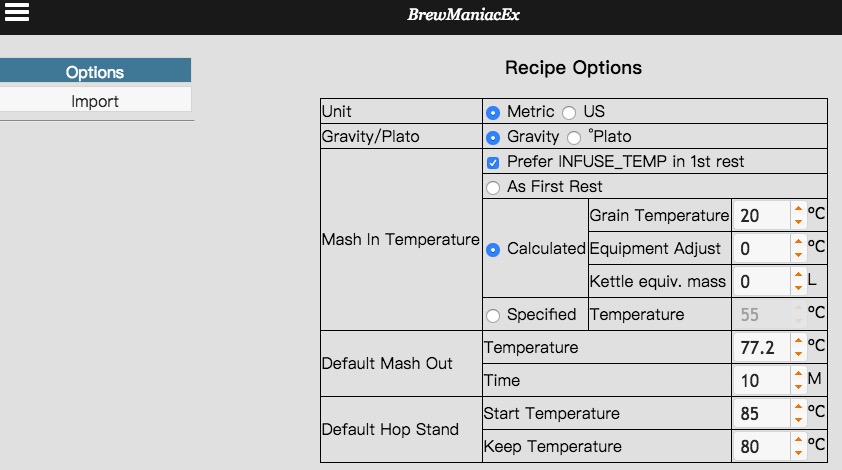Focus the Grain Temperature input field
The image size is (842, 470).
(x=761, y=215)
